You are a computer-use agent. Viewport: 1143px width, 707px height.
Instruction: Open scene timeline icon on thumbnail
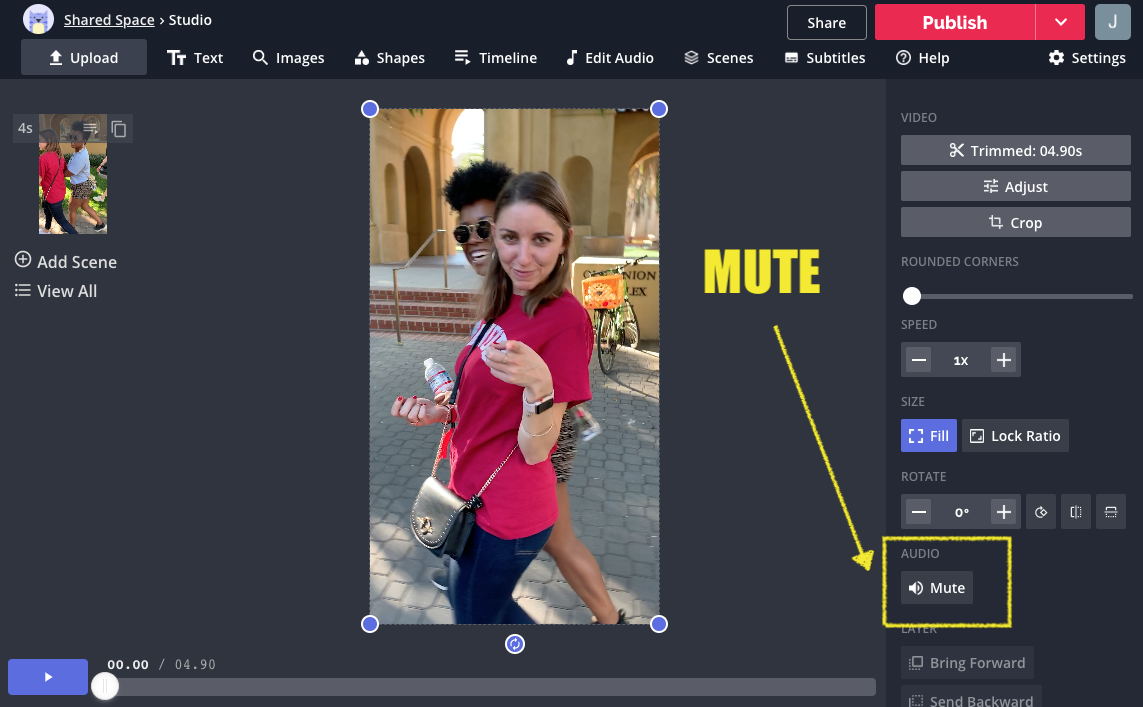tap(91, 129)
